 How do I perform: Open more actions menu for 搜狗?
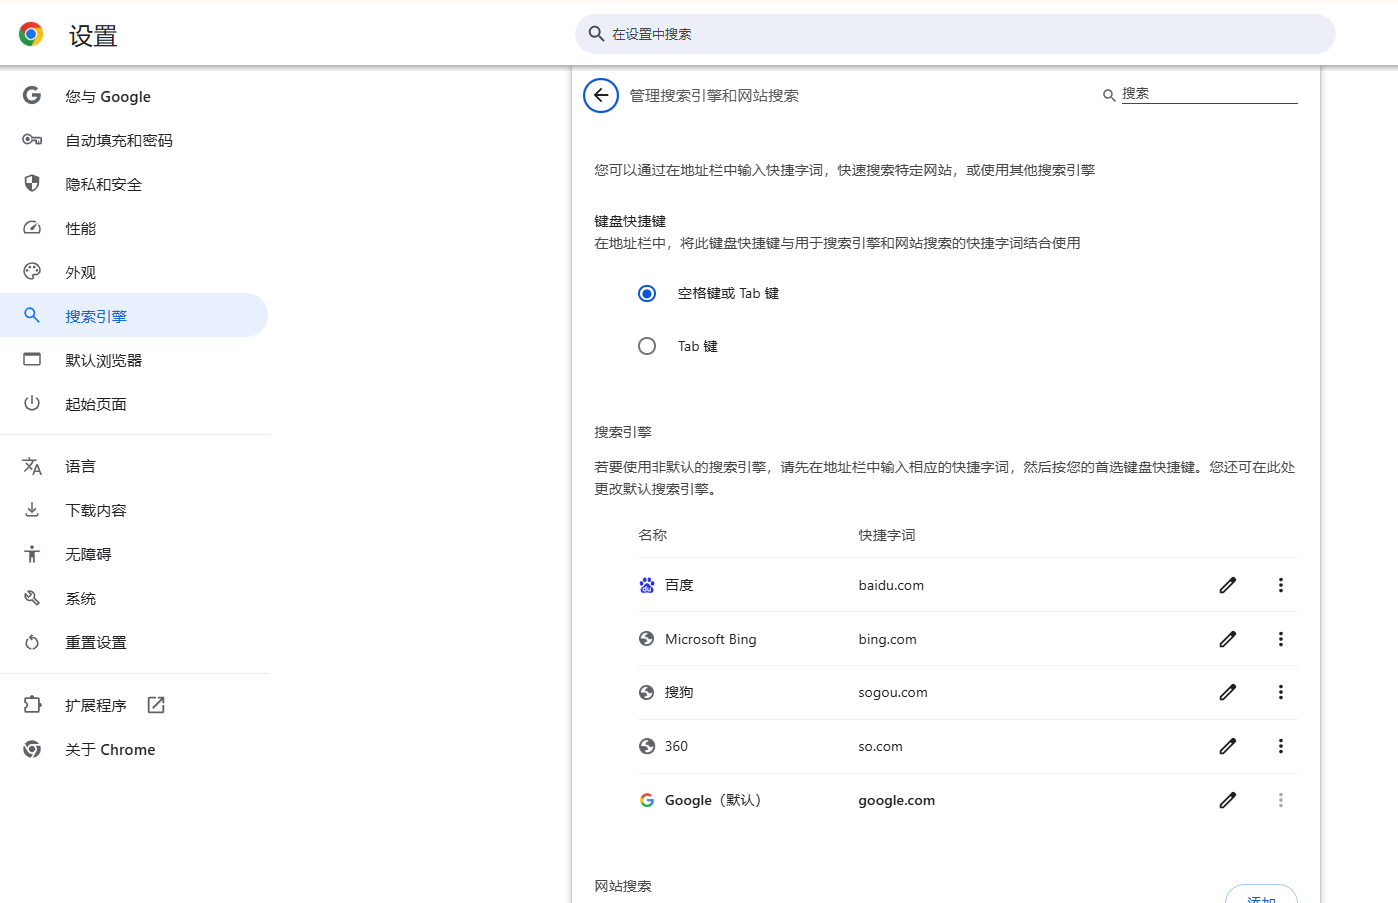[x=1281, y=692]
